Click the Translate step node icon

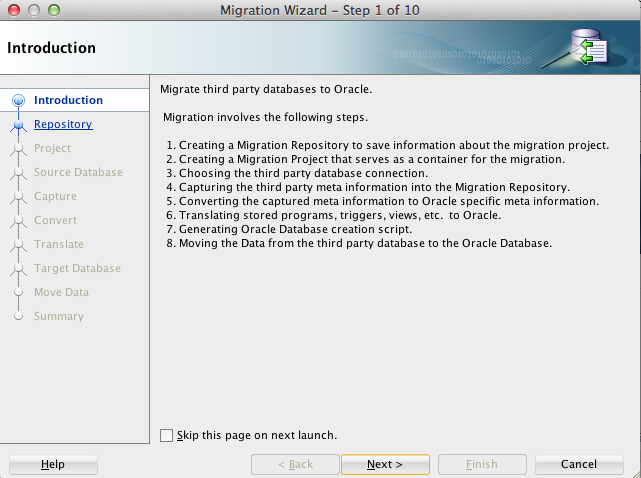(x=18, y=245)
